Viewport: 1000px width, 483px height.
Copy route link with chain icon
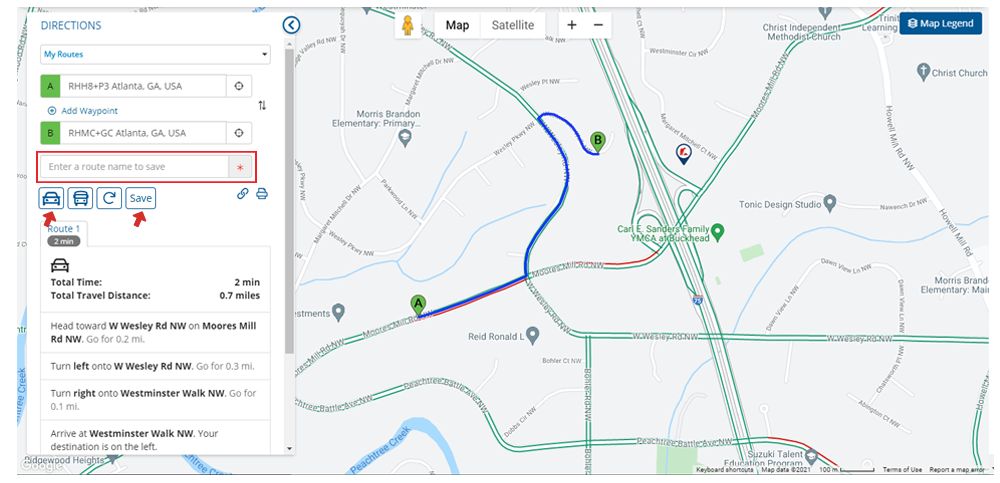pyautogui.click(x=243, y=194)
